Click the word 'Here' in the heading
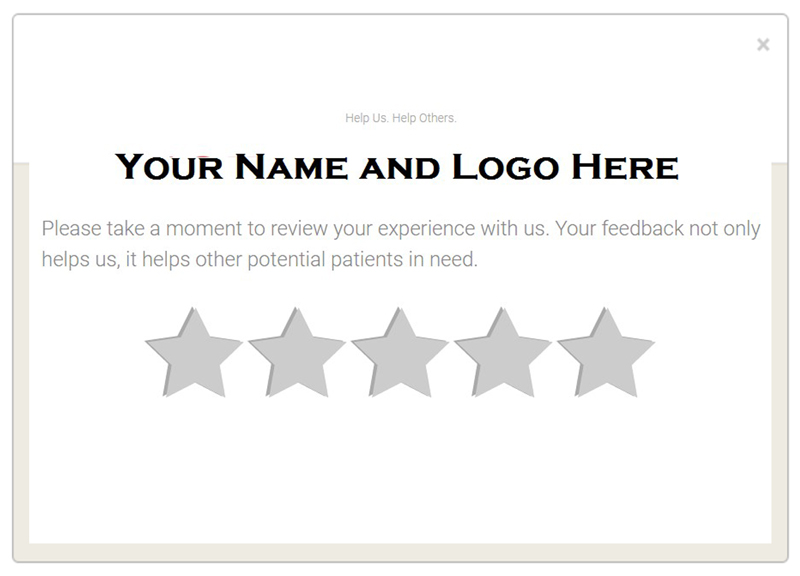The image size is (800, 576). [625, 167]
